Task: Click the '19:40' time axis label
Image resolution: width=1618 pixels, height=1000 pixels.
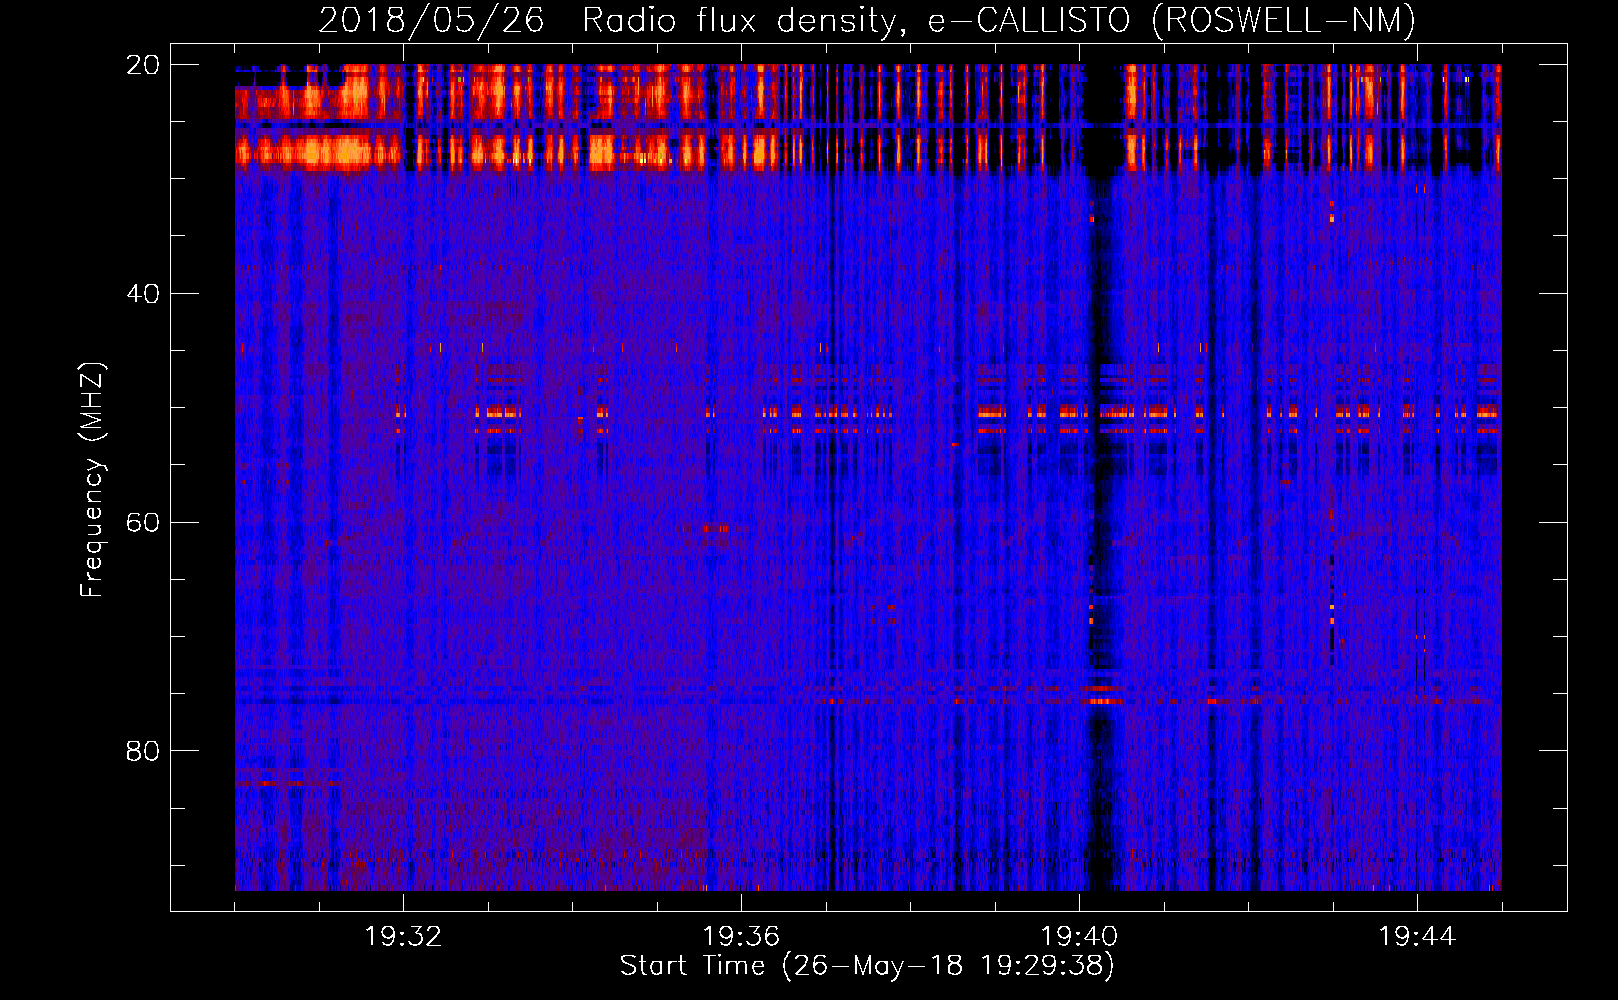Action: (x=1079, y=937)
